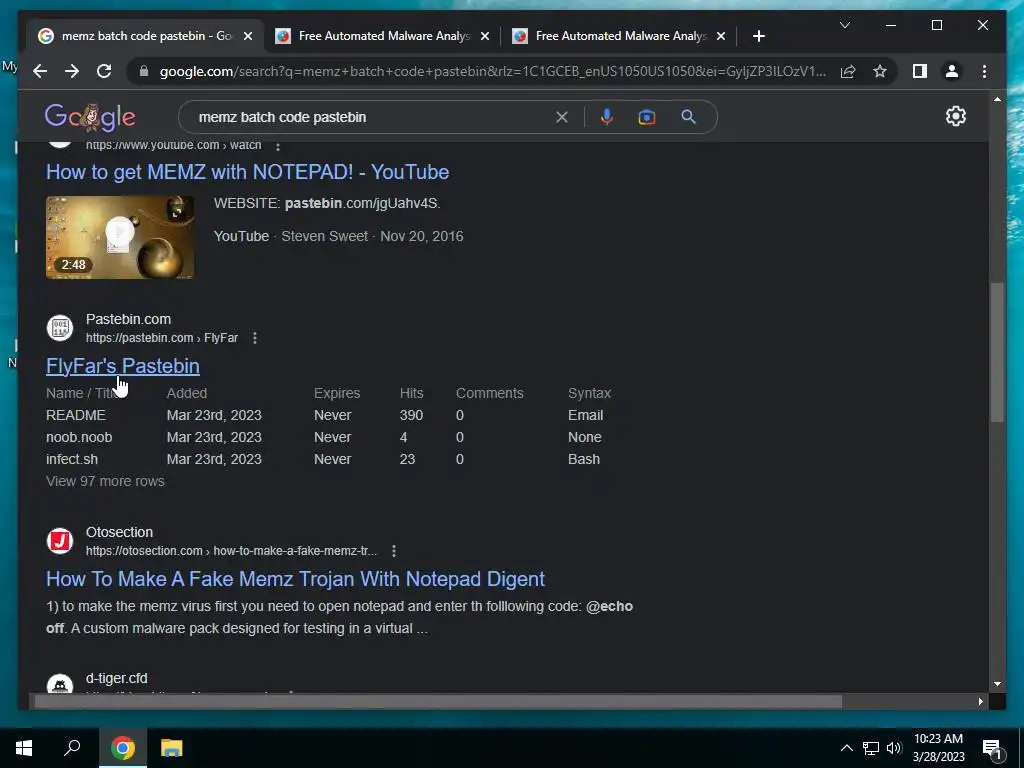Open network status tray icon
Screen dimensions: 1024x768
click(x=871, y=748)
